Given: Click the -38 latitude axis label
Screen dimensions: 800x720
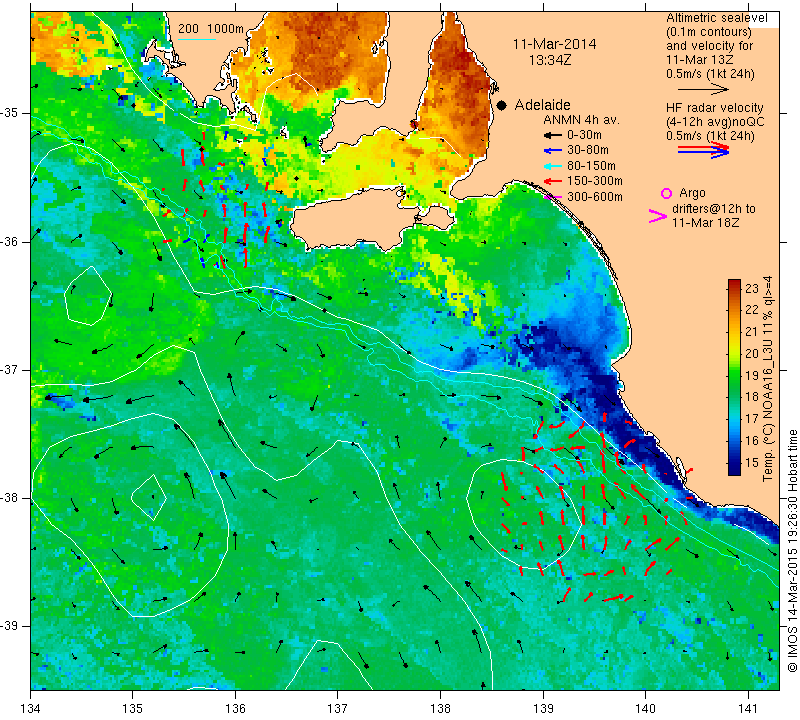Looking at the screenshot, I should pyautogui.click(x=9, y=498).
